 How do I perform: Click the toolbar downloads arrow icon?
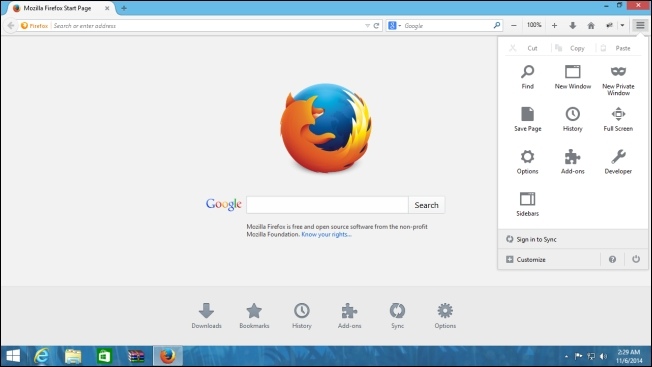click(573, 25)
